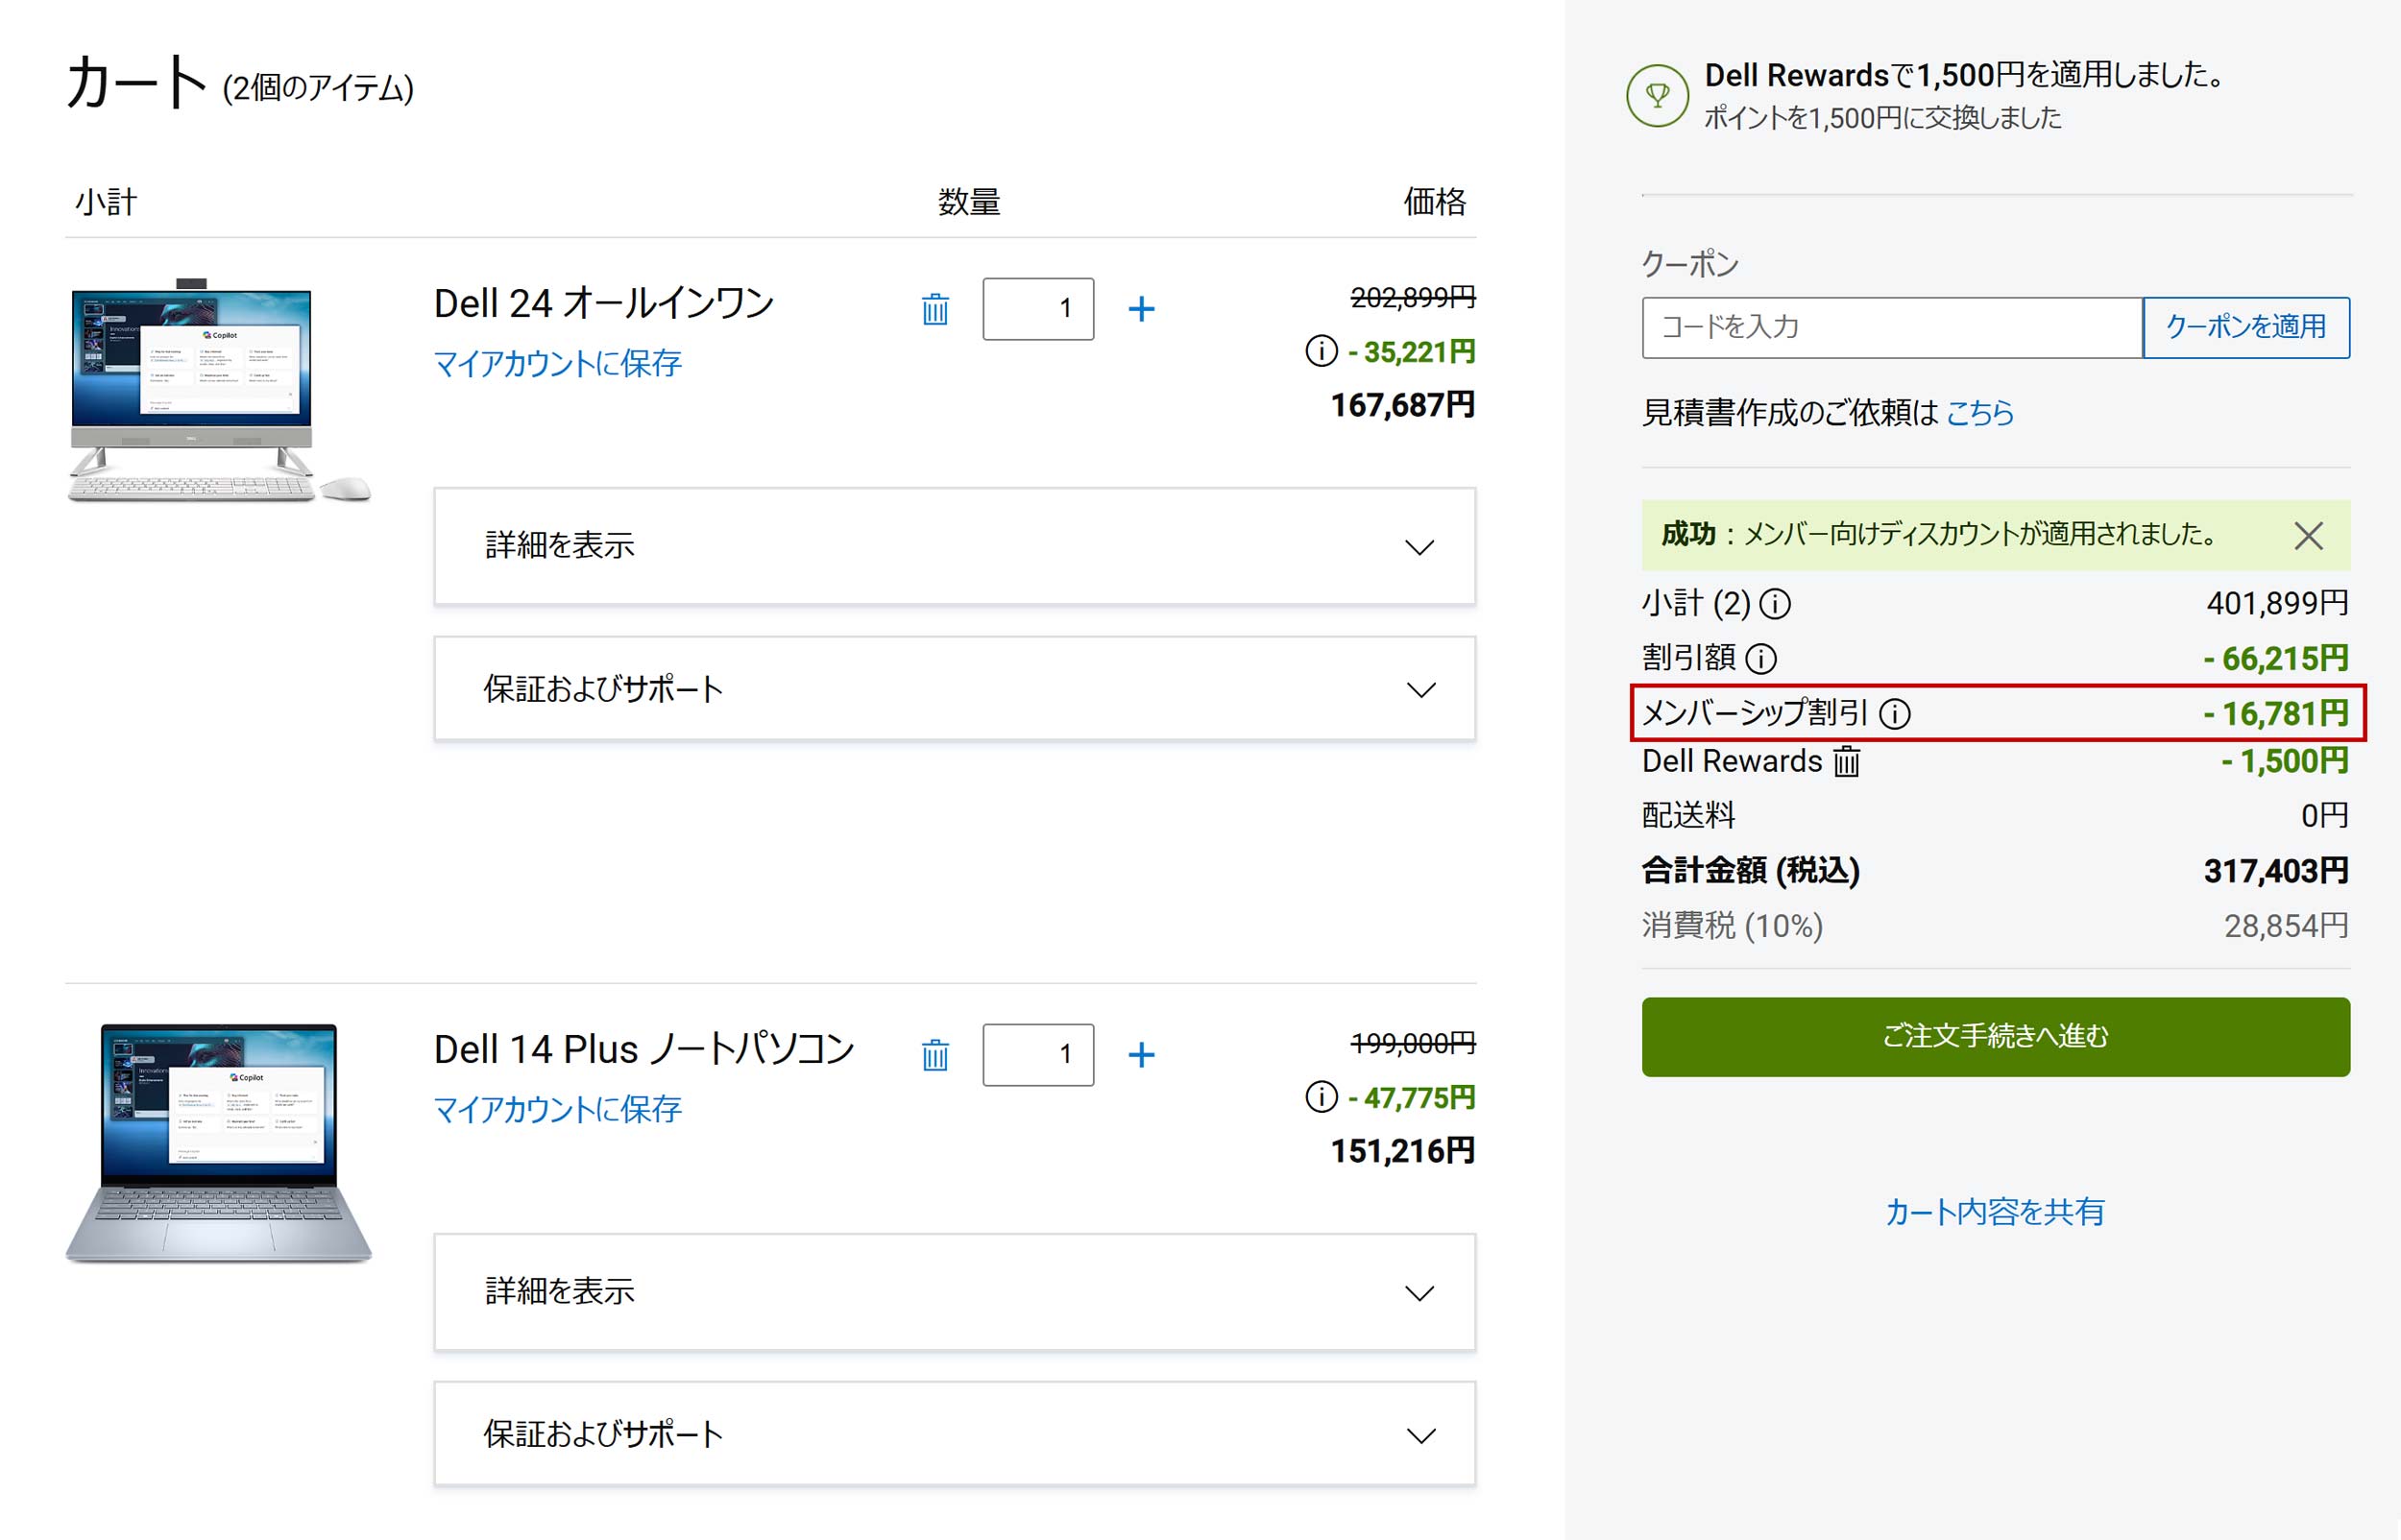Image resolution: width=2401 pixels, height=1540 pixels.
Task: Open info icon next to 割引額
Action: tap(1760, 659)
